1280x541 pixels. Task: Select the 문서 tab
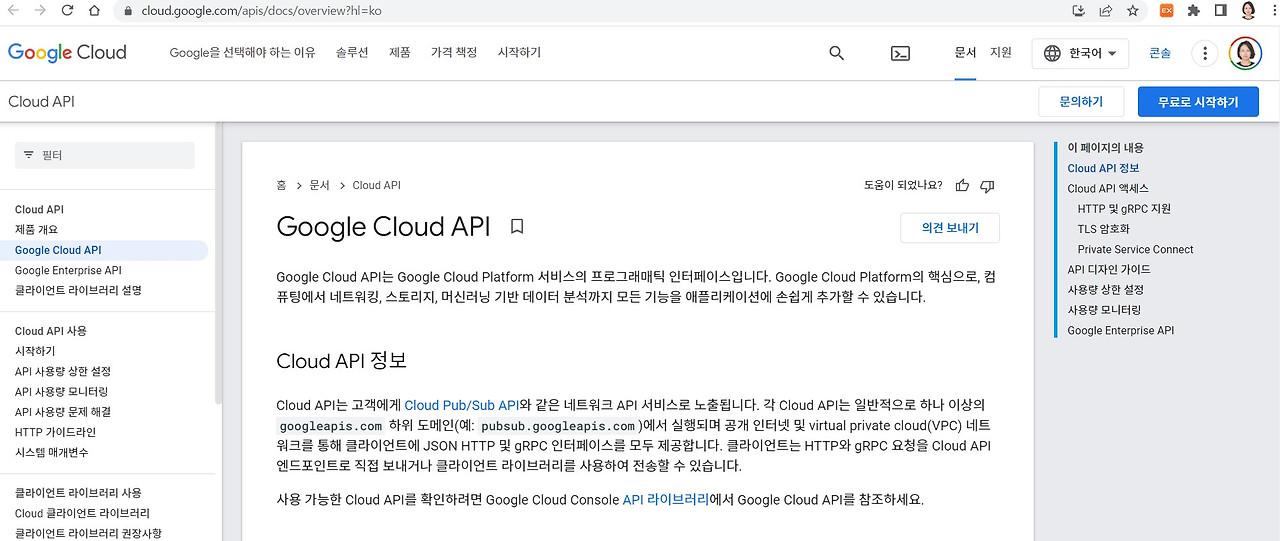click(x=965, y=53)
